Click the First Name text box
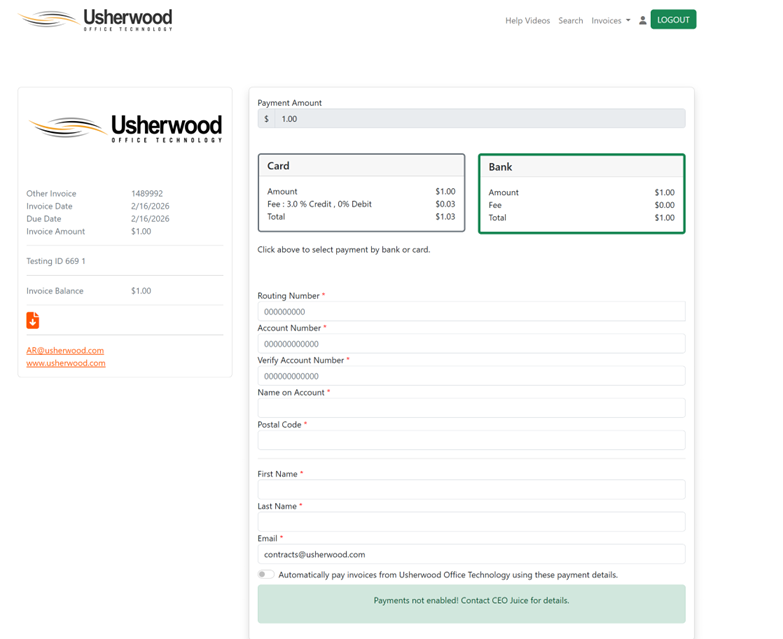Screen dimensions: 783x639 (471, 489)
